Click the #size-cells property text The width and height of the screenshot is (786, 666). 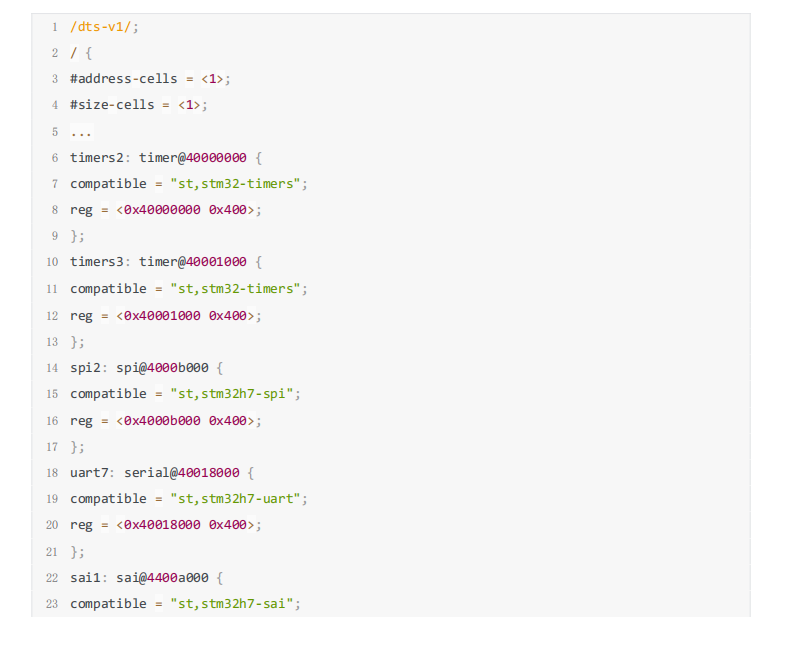click(x=112, y=105)
